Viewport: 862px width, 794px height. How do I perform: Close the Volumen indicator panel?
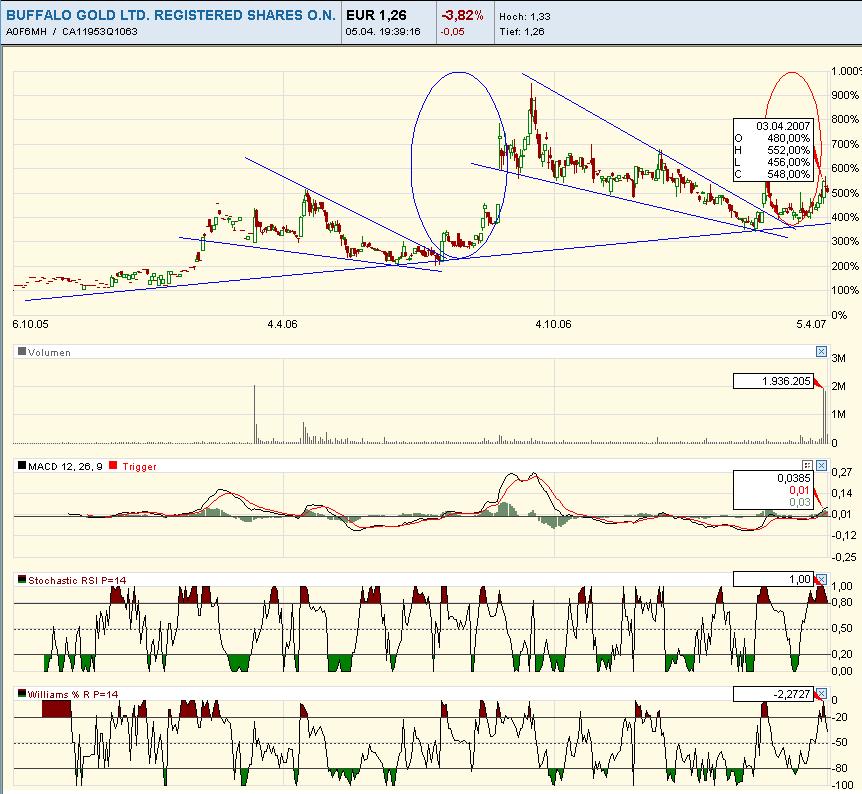[x=821, y=351]
